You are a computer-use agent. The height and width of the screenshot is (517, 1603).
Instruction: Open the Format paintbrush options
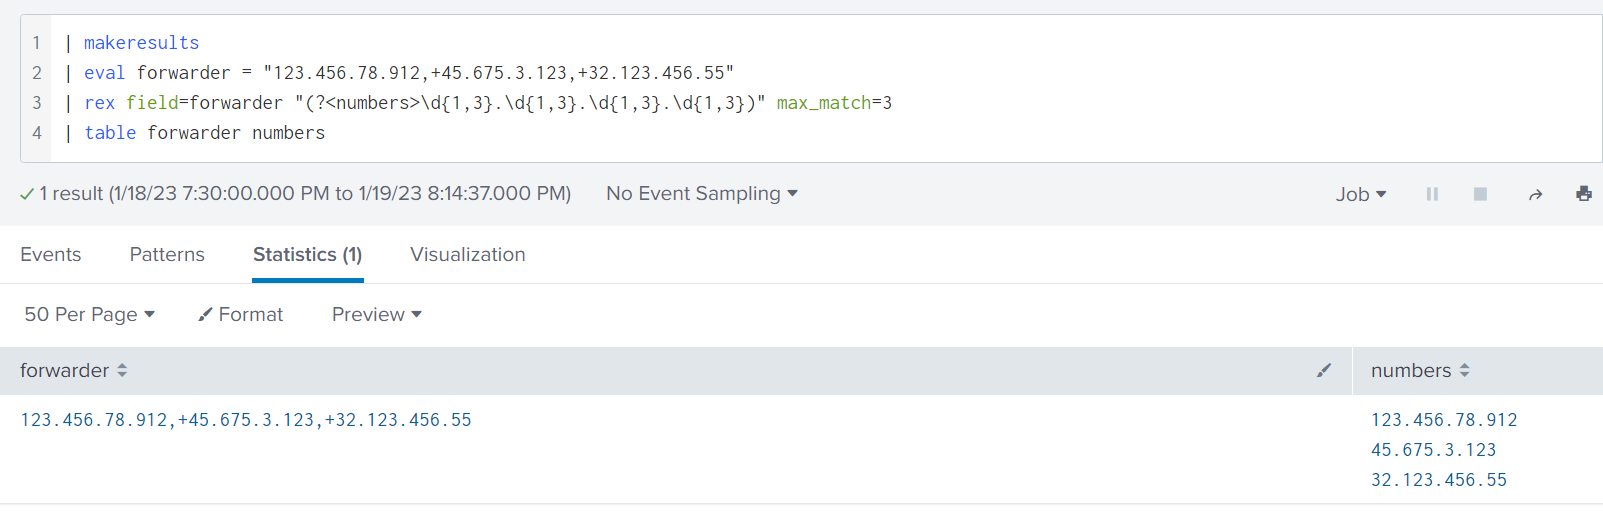(241, 315)
